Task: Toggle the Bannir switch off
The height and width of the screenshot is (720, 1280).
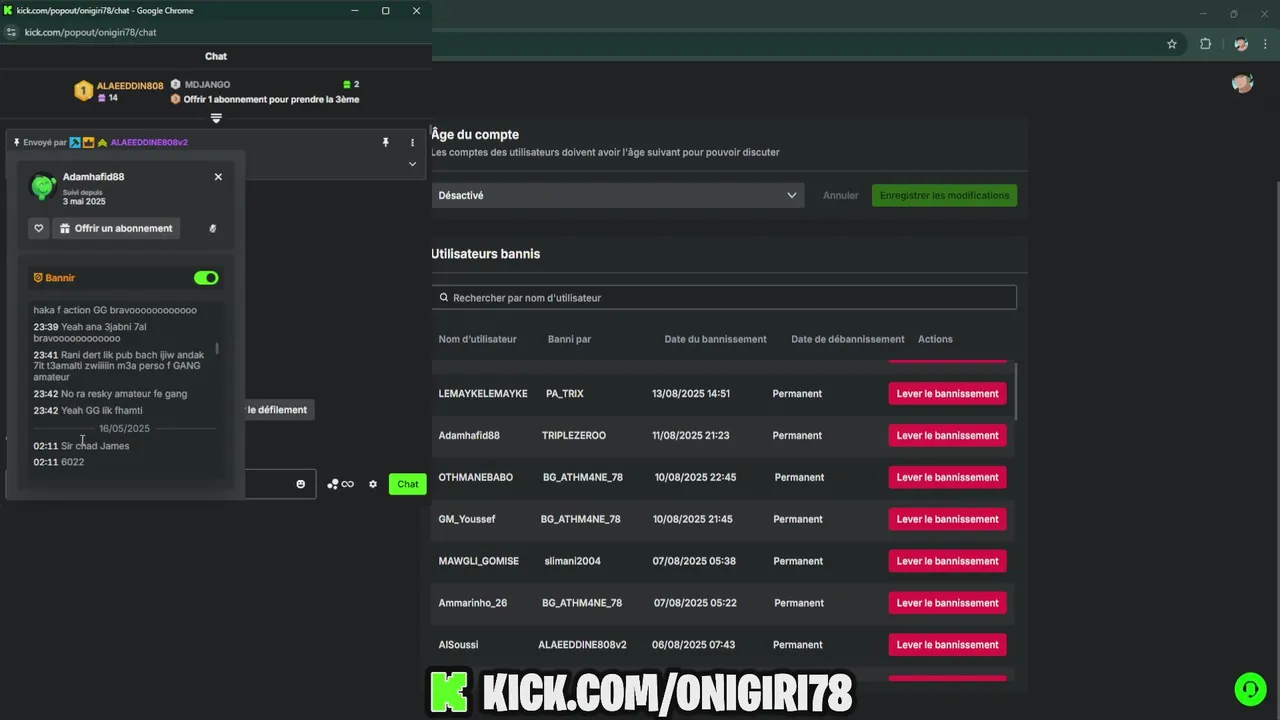Action: click(x=206, y=278)
